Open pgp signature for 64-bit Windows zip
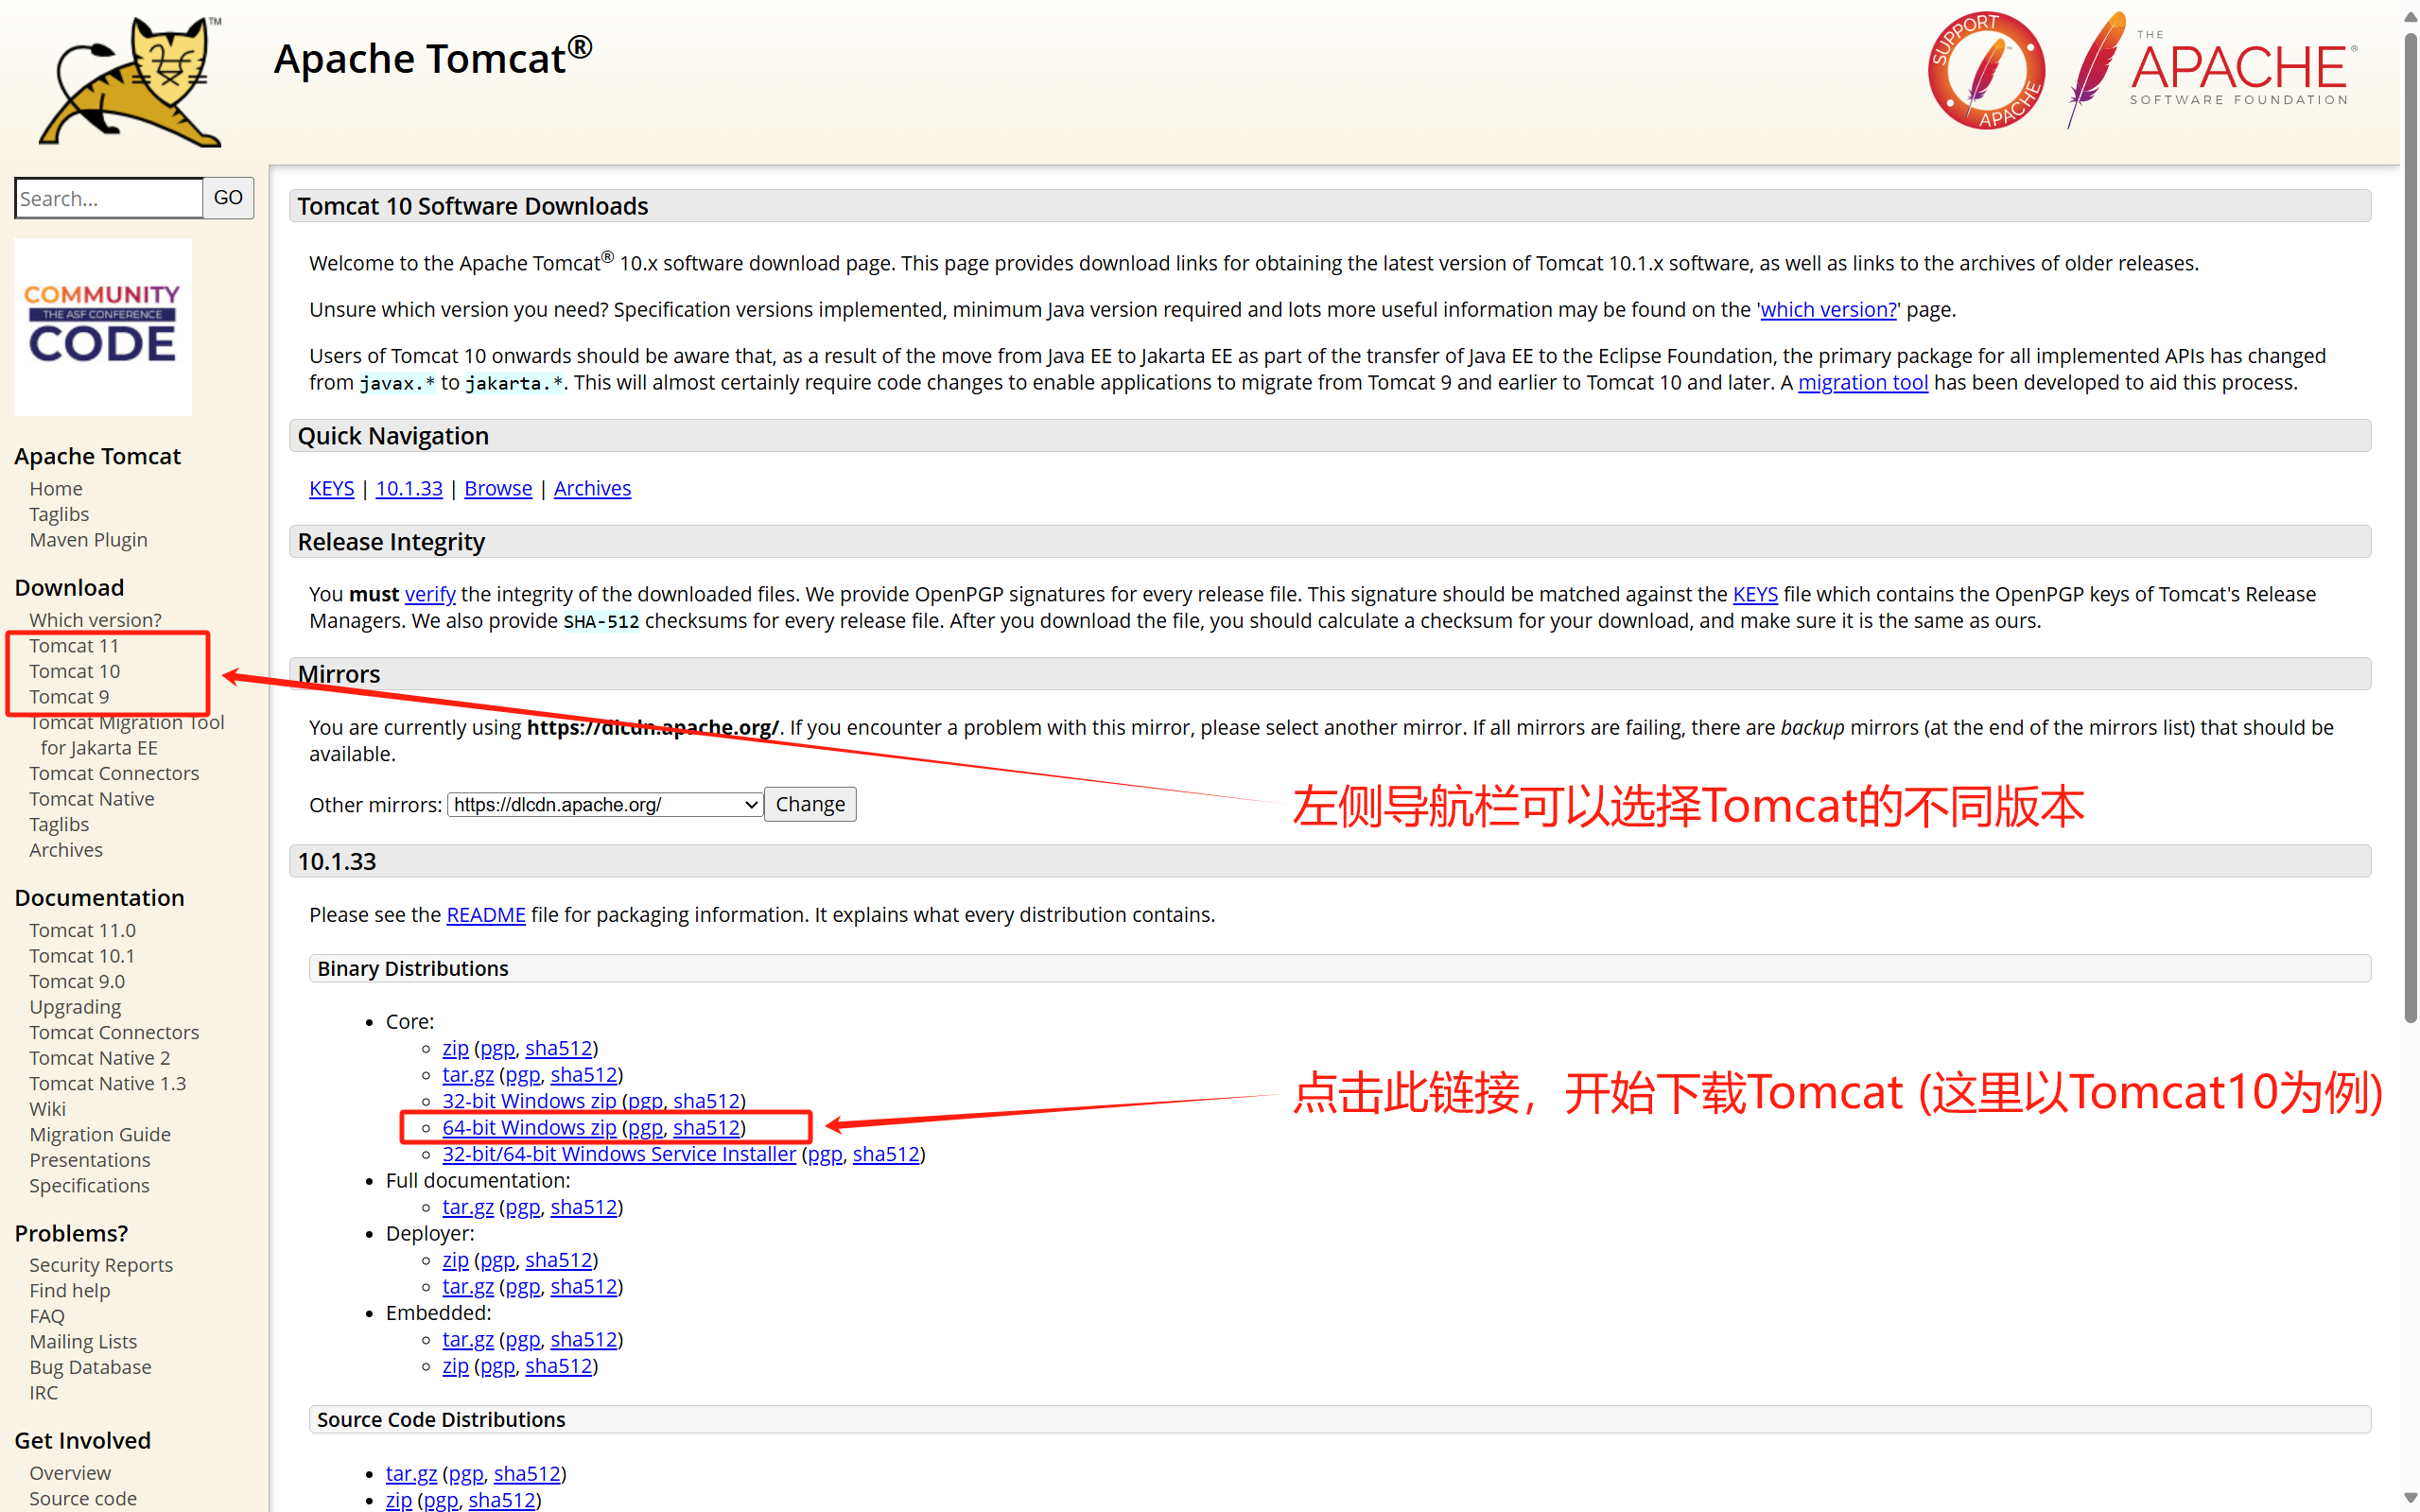 click(x=645, y=1128)
